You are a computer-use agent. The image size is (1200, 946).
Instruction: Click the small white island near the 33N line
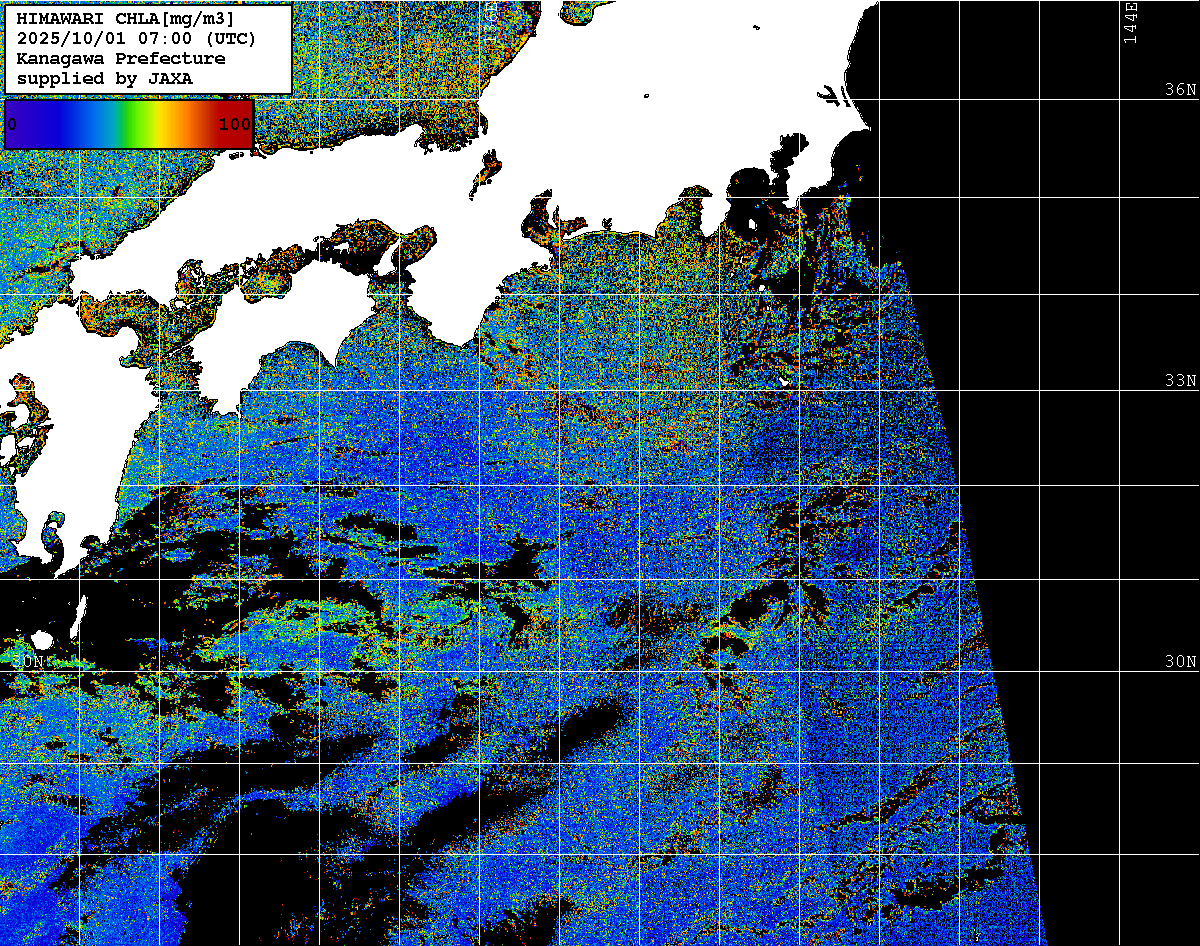tap(785, 381)
